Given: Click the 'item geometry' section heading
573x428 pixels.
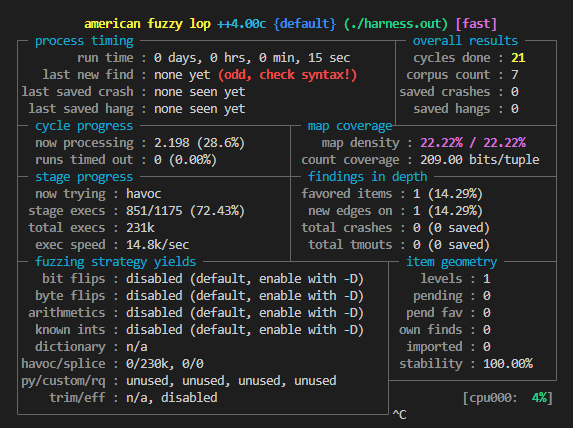Looking at the screenshot, I should [452, 262].
